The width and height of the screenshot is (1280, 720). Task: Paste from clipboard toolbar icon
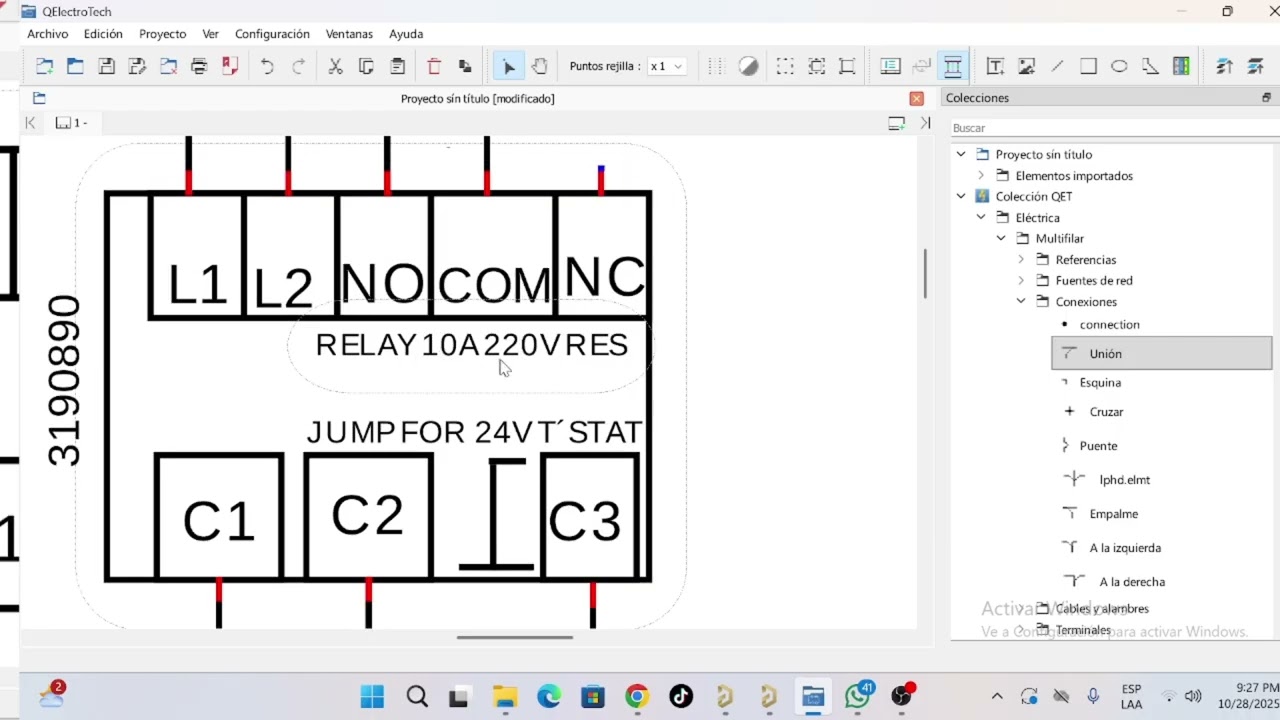[397, 66]
